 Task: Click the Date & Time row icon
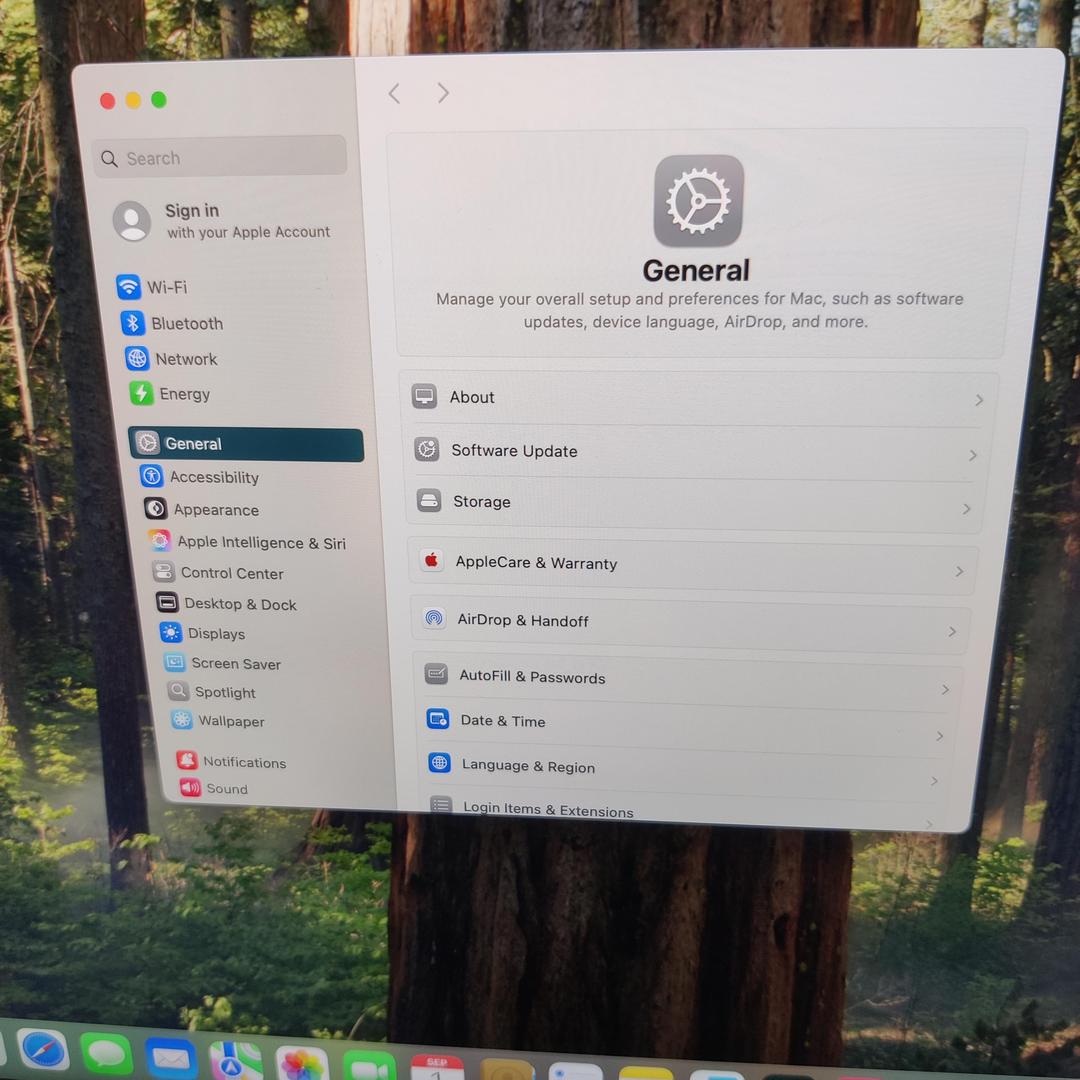(437, 719)
